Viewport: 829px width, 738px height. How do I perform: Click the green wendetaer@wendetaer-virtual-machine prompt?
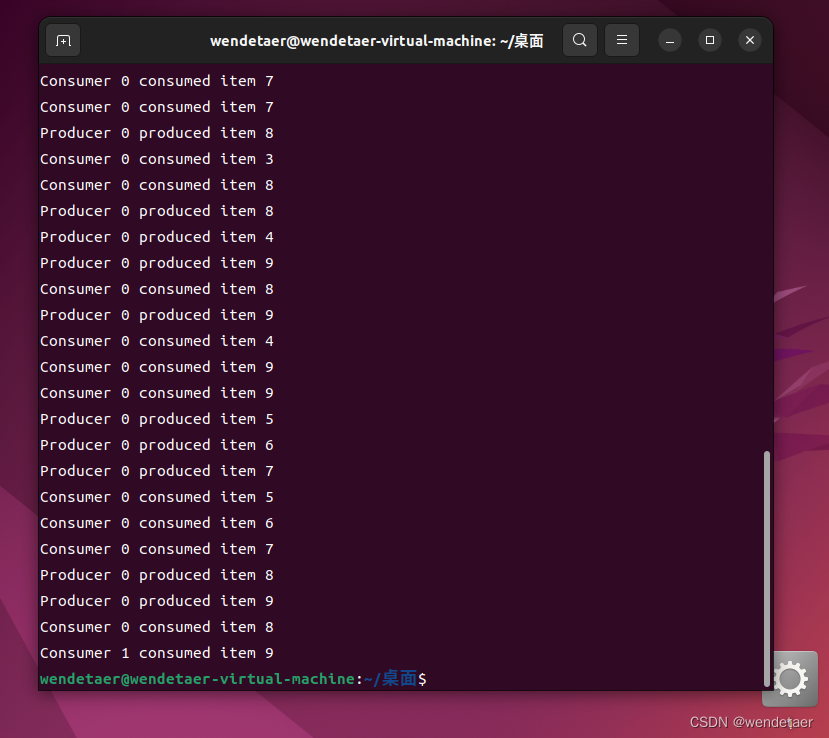[x=198, y=679]
